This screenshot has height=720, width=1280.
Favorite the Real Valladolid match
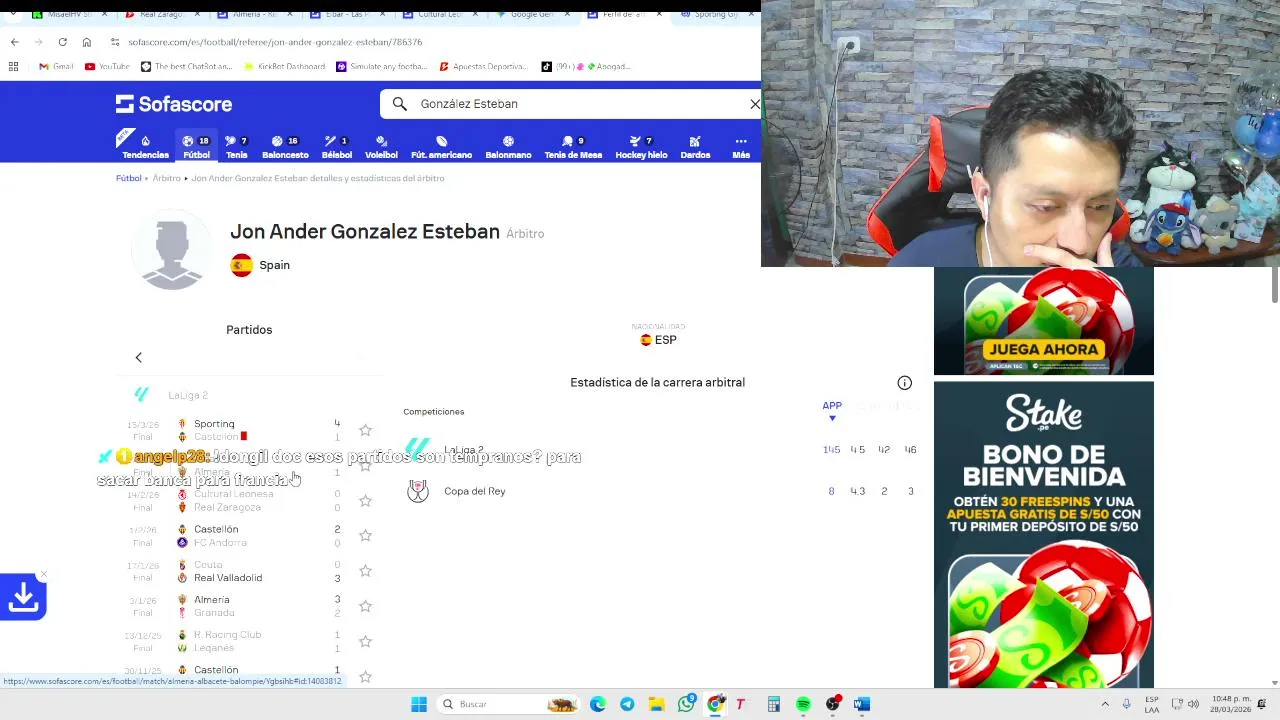[x=365, y=571]
